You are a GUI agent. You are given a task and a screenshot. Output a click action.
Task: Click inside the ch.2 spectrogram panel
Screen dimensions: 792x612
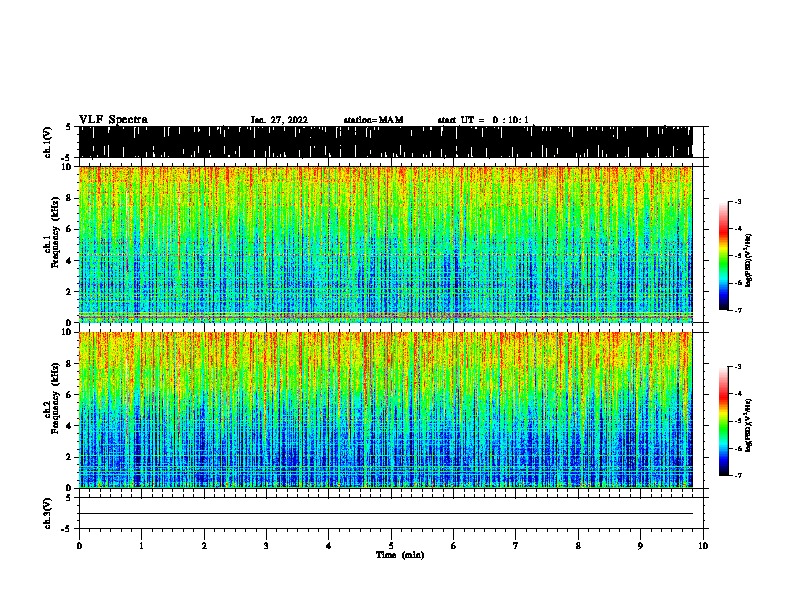click(x=385, y=410)
